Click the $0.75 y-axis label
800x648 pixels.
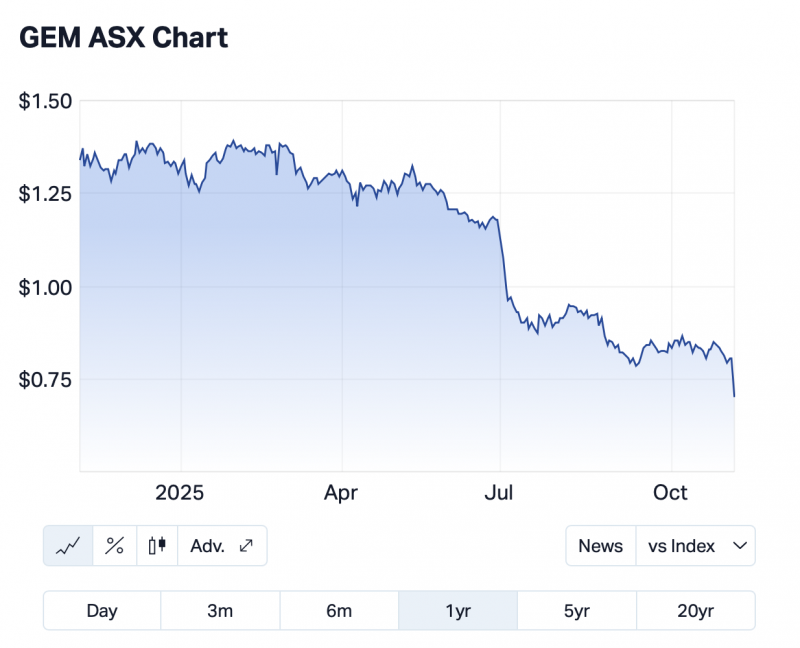tap(45, 380)
